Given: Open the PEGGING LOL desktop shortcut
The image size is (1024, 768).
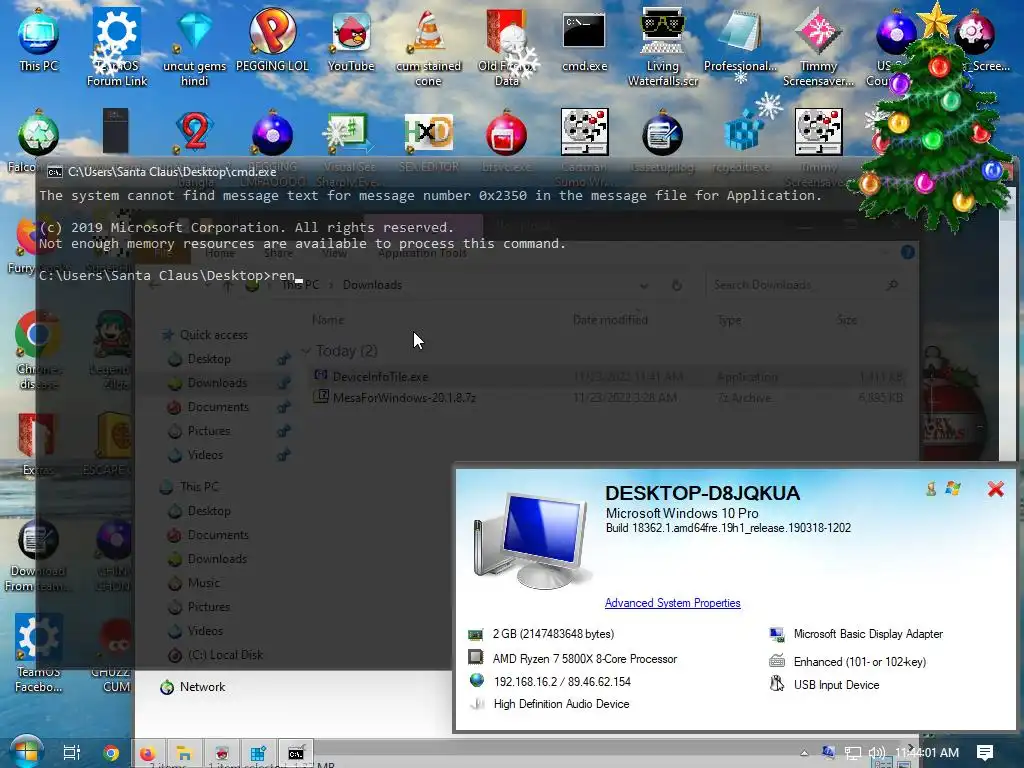Looking at the screenshot, I should 272,40.
